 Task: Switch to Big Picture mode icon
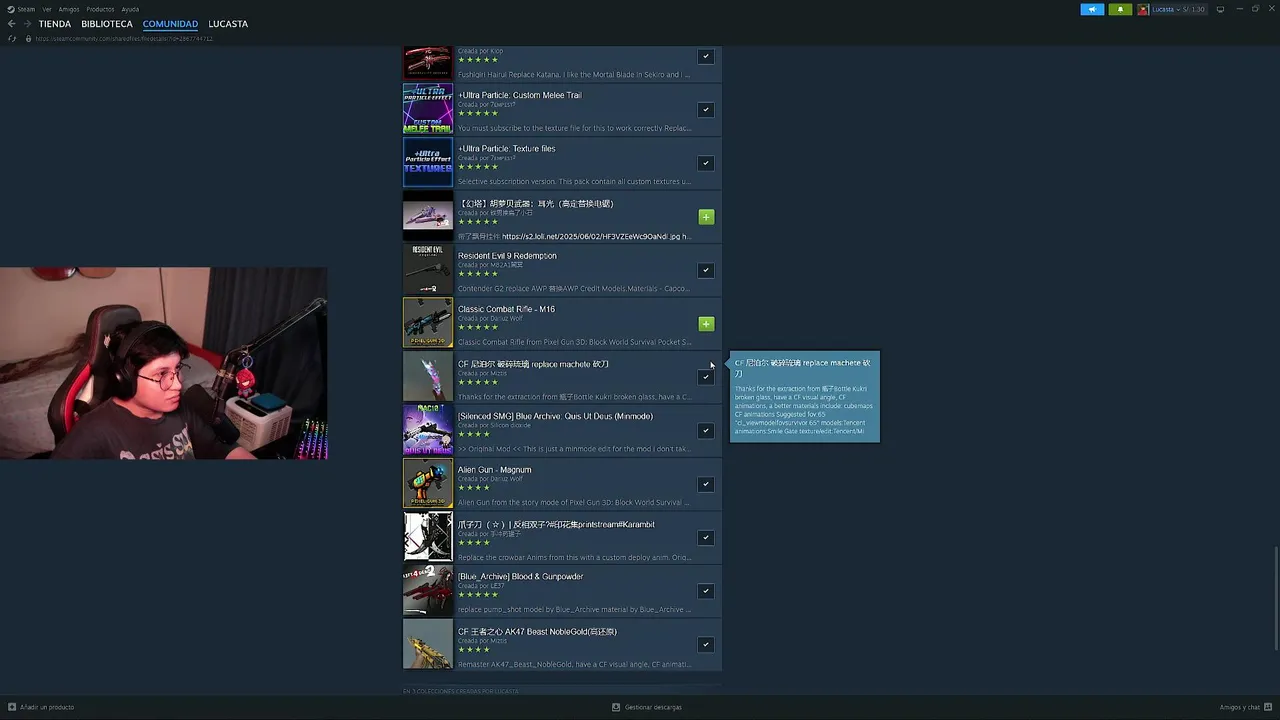coord(1220,9)
